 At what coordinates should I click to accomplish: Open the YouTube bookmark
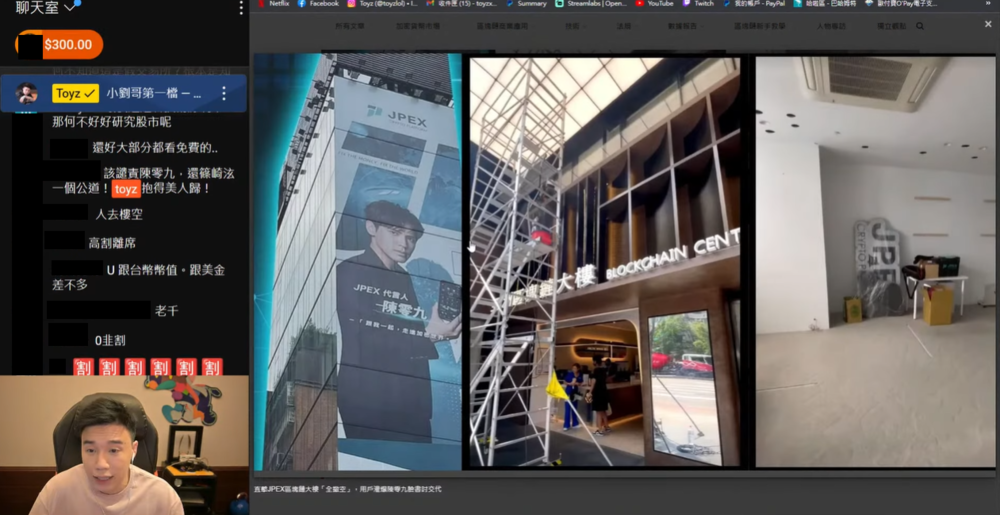[655, 4]
